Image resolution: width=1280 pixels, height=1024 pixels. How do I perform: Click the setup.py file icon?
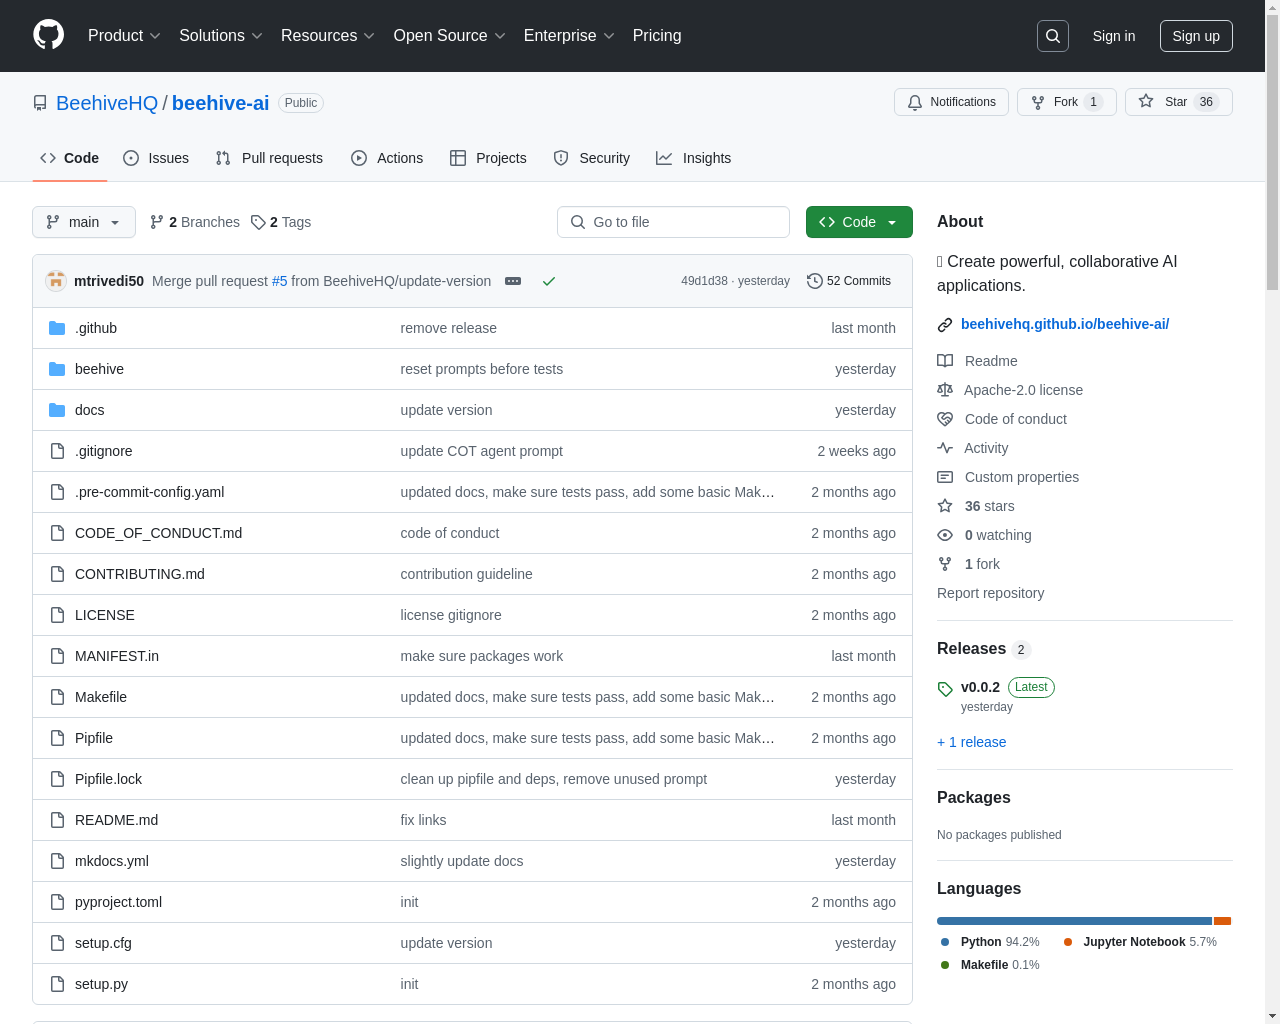click(57, 984)
